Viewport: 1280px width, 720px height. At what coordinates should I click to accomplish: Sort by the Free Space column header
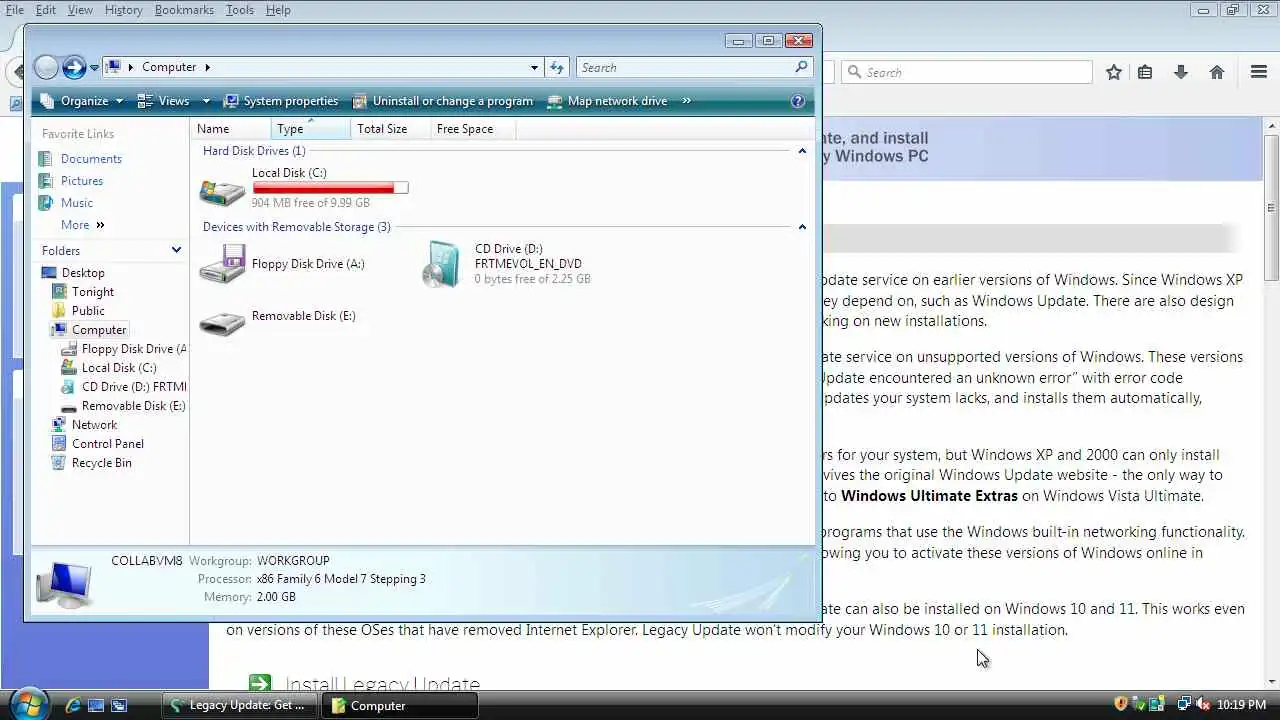(475, 129)
